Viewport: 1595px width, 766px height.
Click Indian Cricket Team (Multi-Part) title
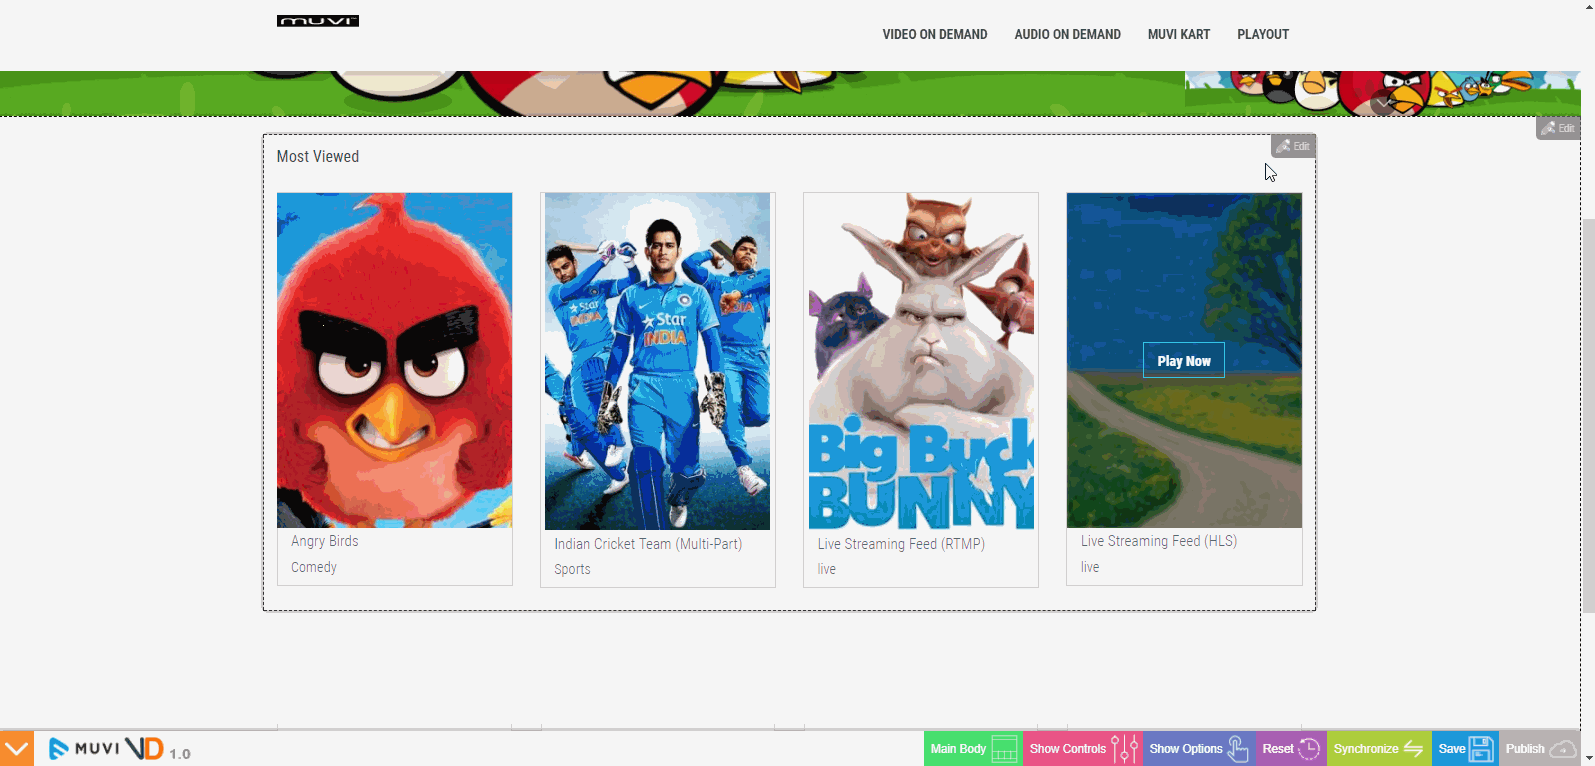[648, 544]
